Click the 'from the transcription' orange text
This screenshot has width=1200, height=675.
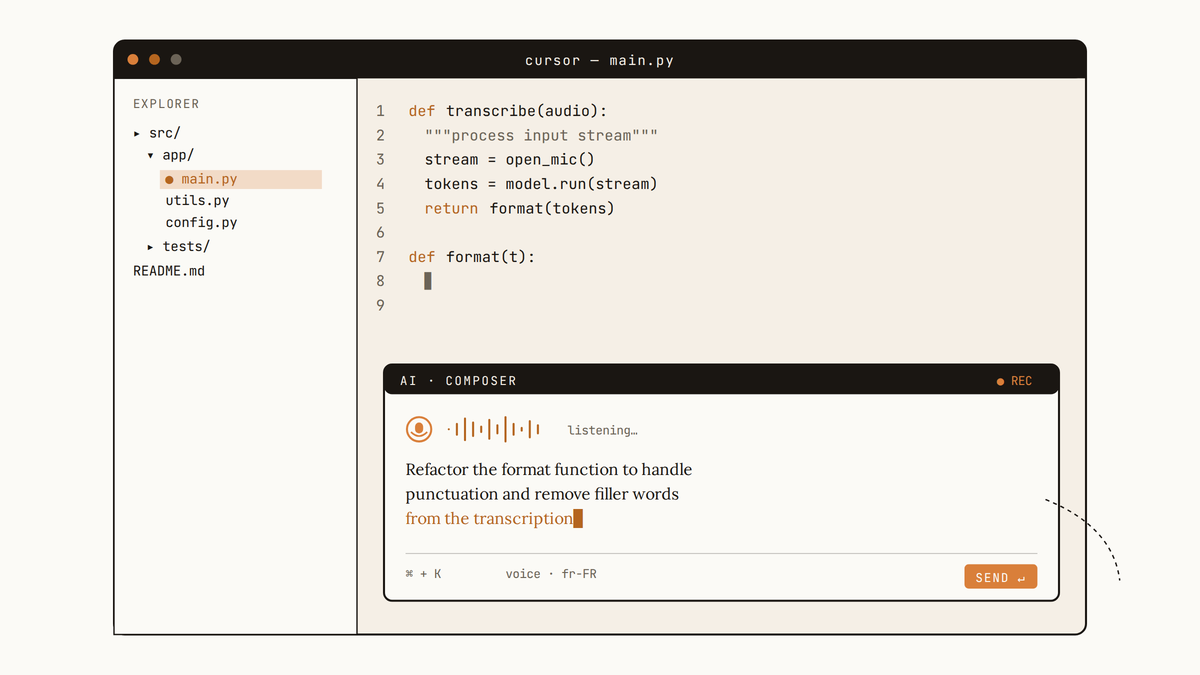click(x=489, y=519)
